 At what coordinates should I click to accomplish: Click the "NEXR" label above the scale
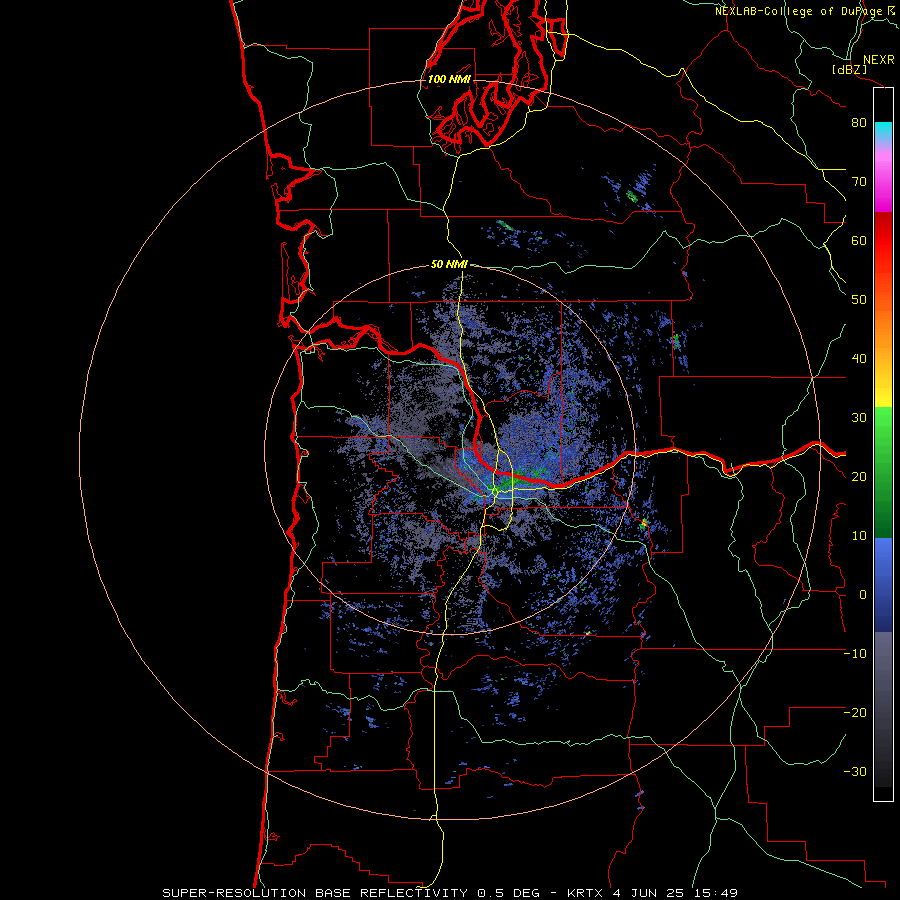click(x=878, y=60)
